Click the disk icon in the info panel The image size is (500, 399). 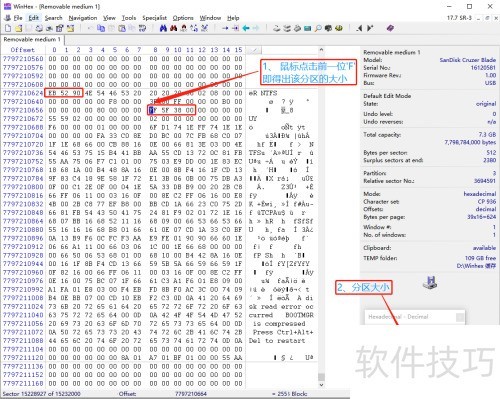pyautogui.click(x=430, y=283)
